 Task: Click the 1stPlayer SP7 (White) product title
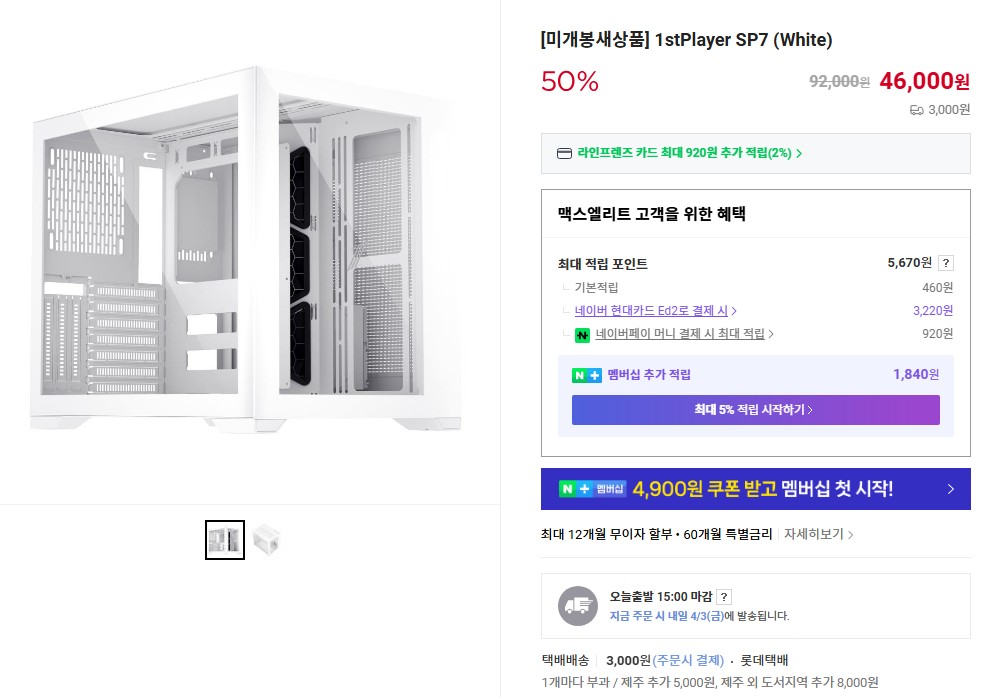[x=685, y=40]
